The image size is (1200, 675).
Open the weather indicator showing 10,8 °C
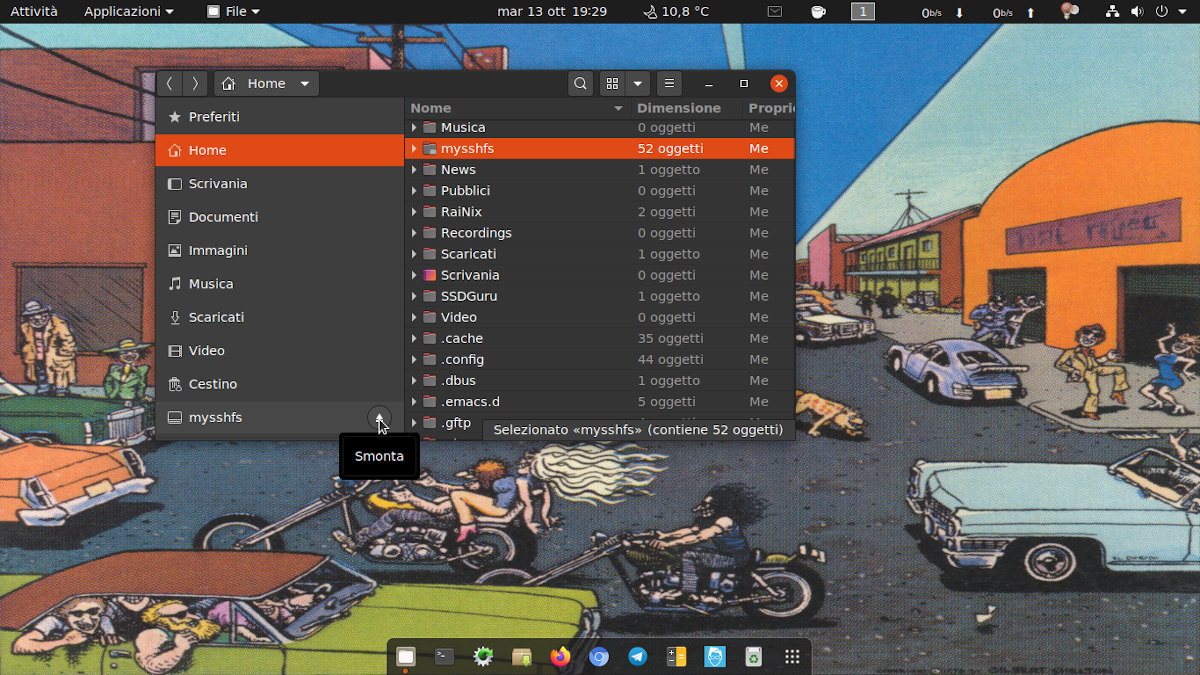[676, 11]
